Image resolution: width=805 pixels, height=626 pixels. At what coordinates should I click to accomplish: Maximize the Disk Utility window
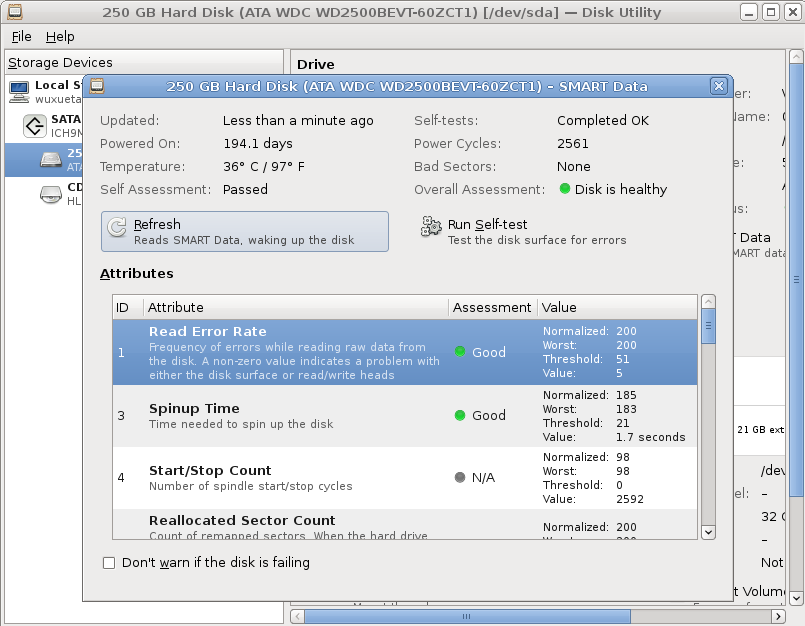point(771,12)
